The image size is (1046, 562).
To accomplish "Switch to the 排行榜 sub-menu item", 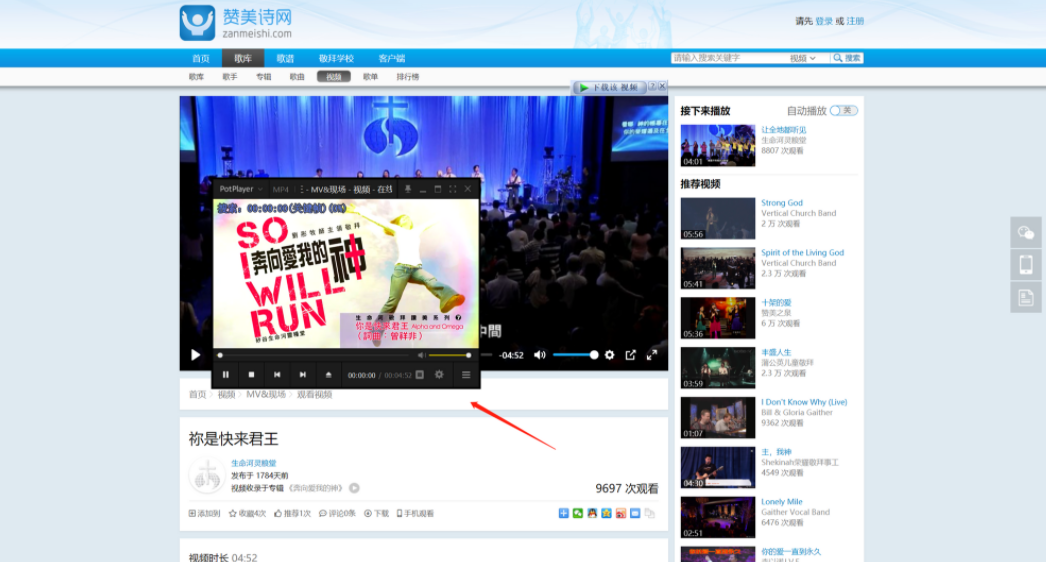I will 408,77.
